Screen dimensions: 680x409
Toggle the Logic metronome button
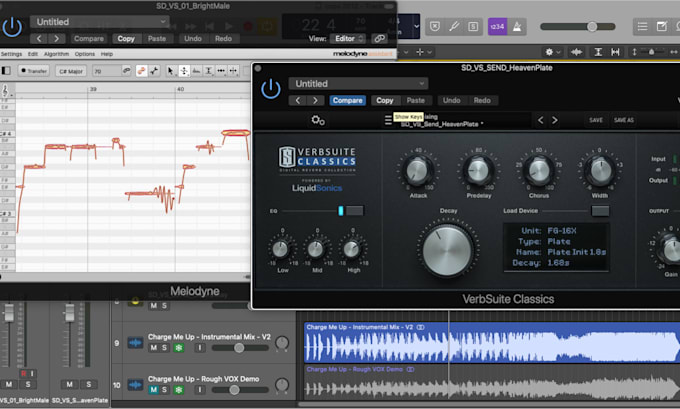pyautogui.click(x=517, y=26)
